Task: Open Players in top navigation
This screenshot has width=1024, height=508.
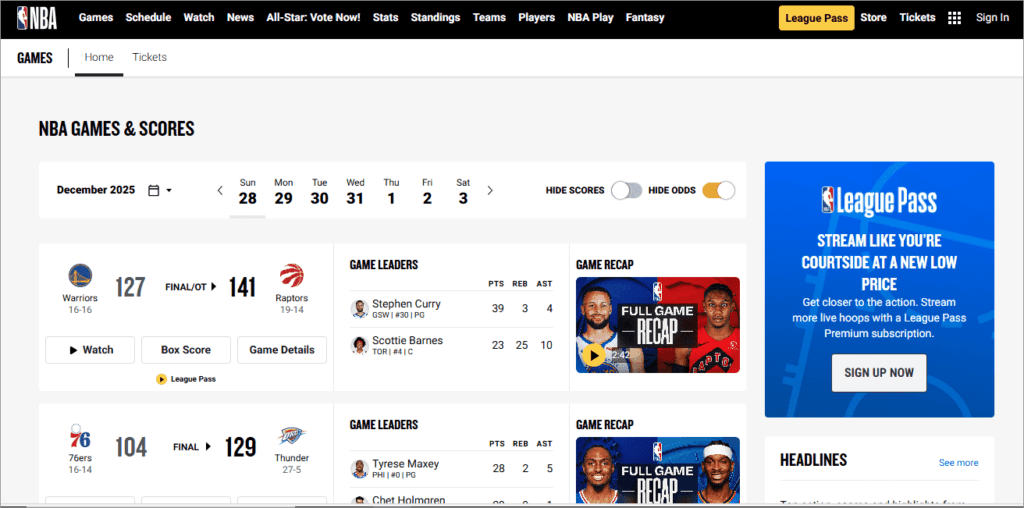Action: [537, 18]
